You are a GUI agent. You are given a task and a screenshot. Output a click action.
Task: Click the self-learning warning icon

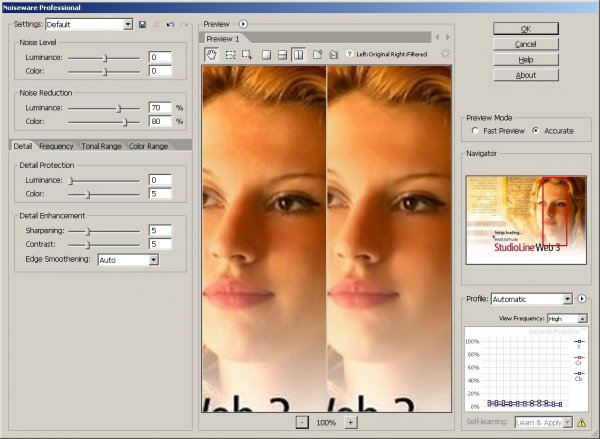point(581,423)
